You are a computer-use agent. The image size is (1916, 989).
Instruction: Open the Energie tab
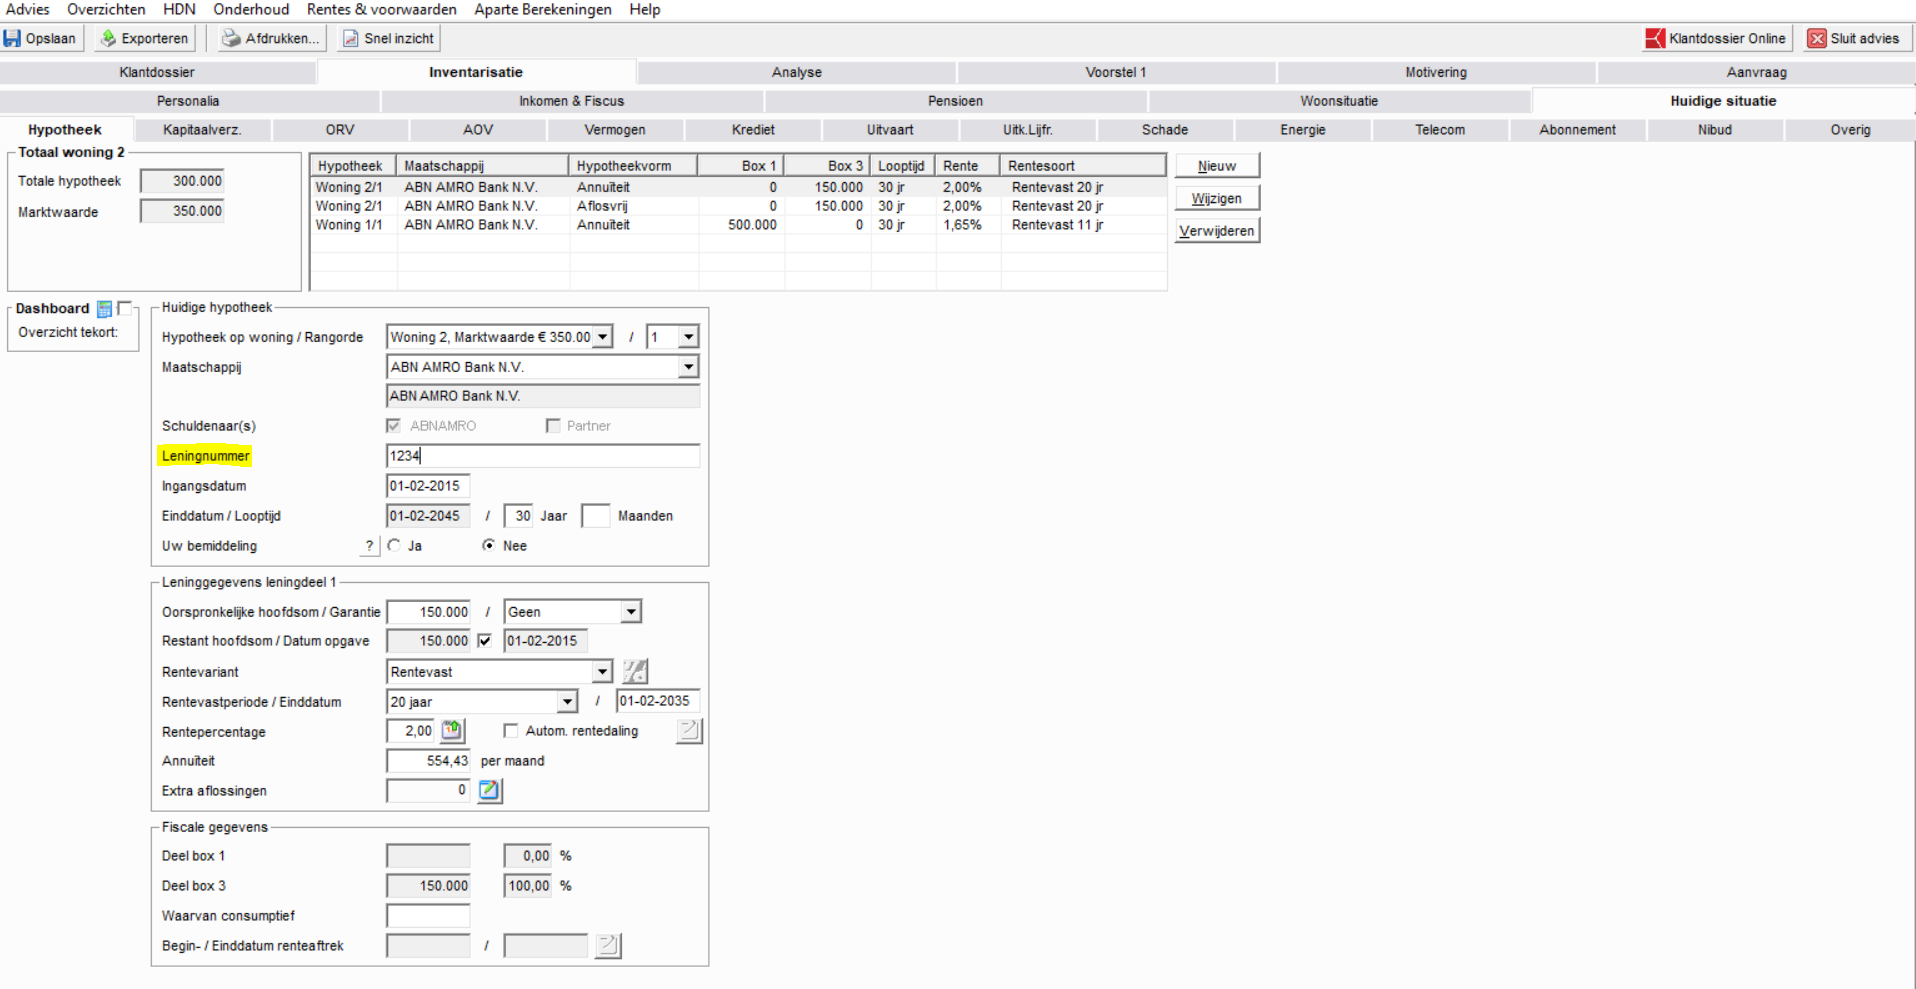1303,130
